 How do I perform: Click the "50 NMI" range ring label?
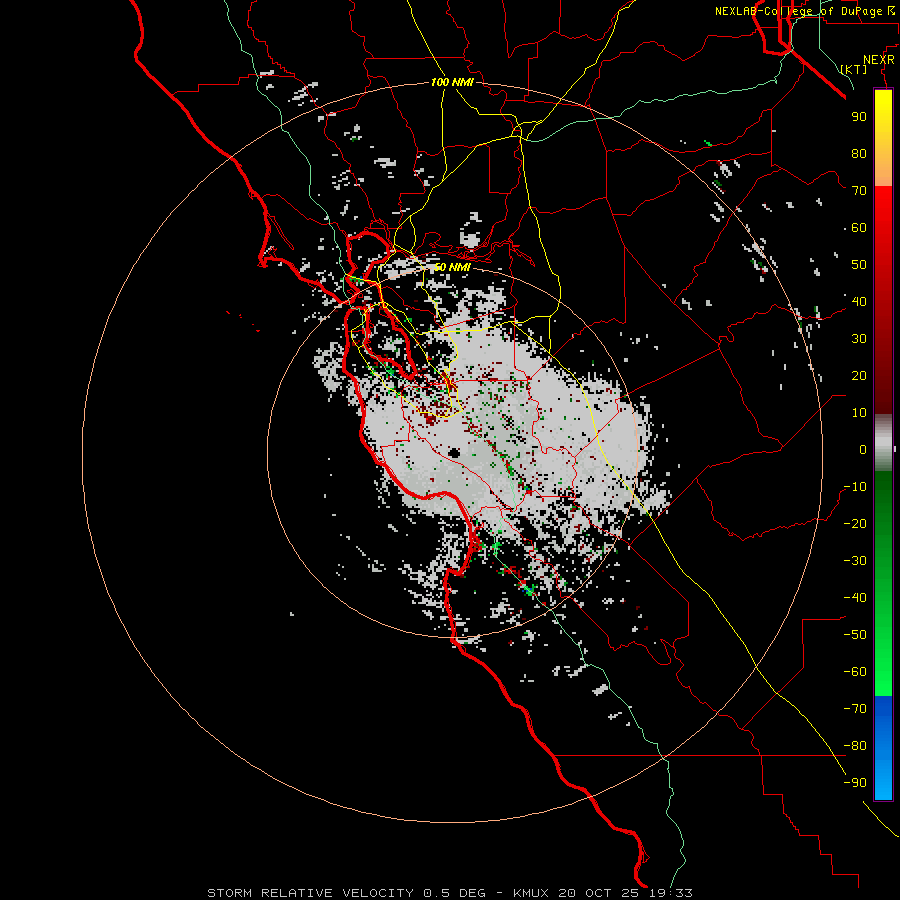coord(452,267)
